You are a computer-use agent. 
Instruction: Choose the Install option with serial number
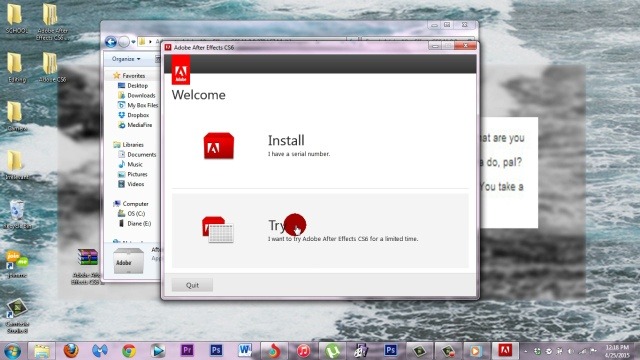click(x=320, y=146)
